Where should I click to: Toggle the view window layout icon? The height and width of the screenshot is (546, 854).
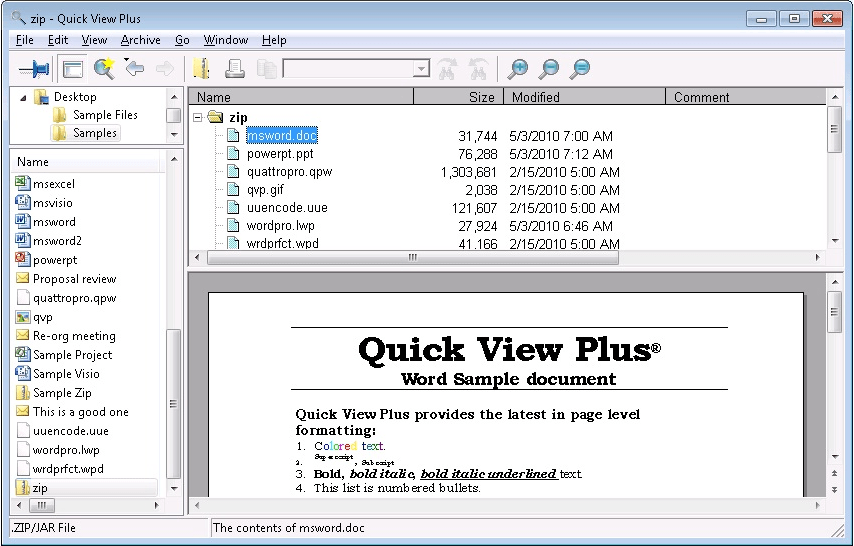[x=73, y=69]
